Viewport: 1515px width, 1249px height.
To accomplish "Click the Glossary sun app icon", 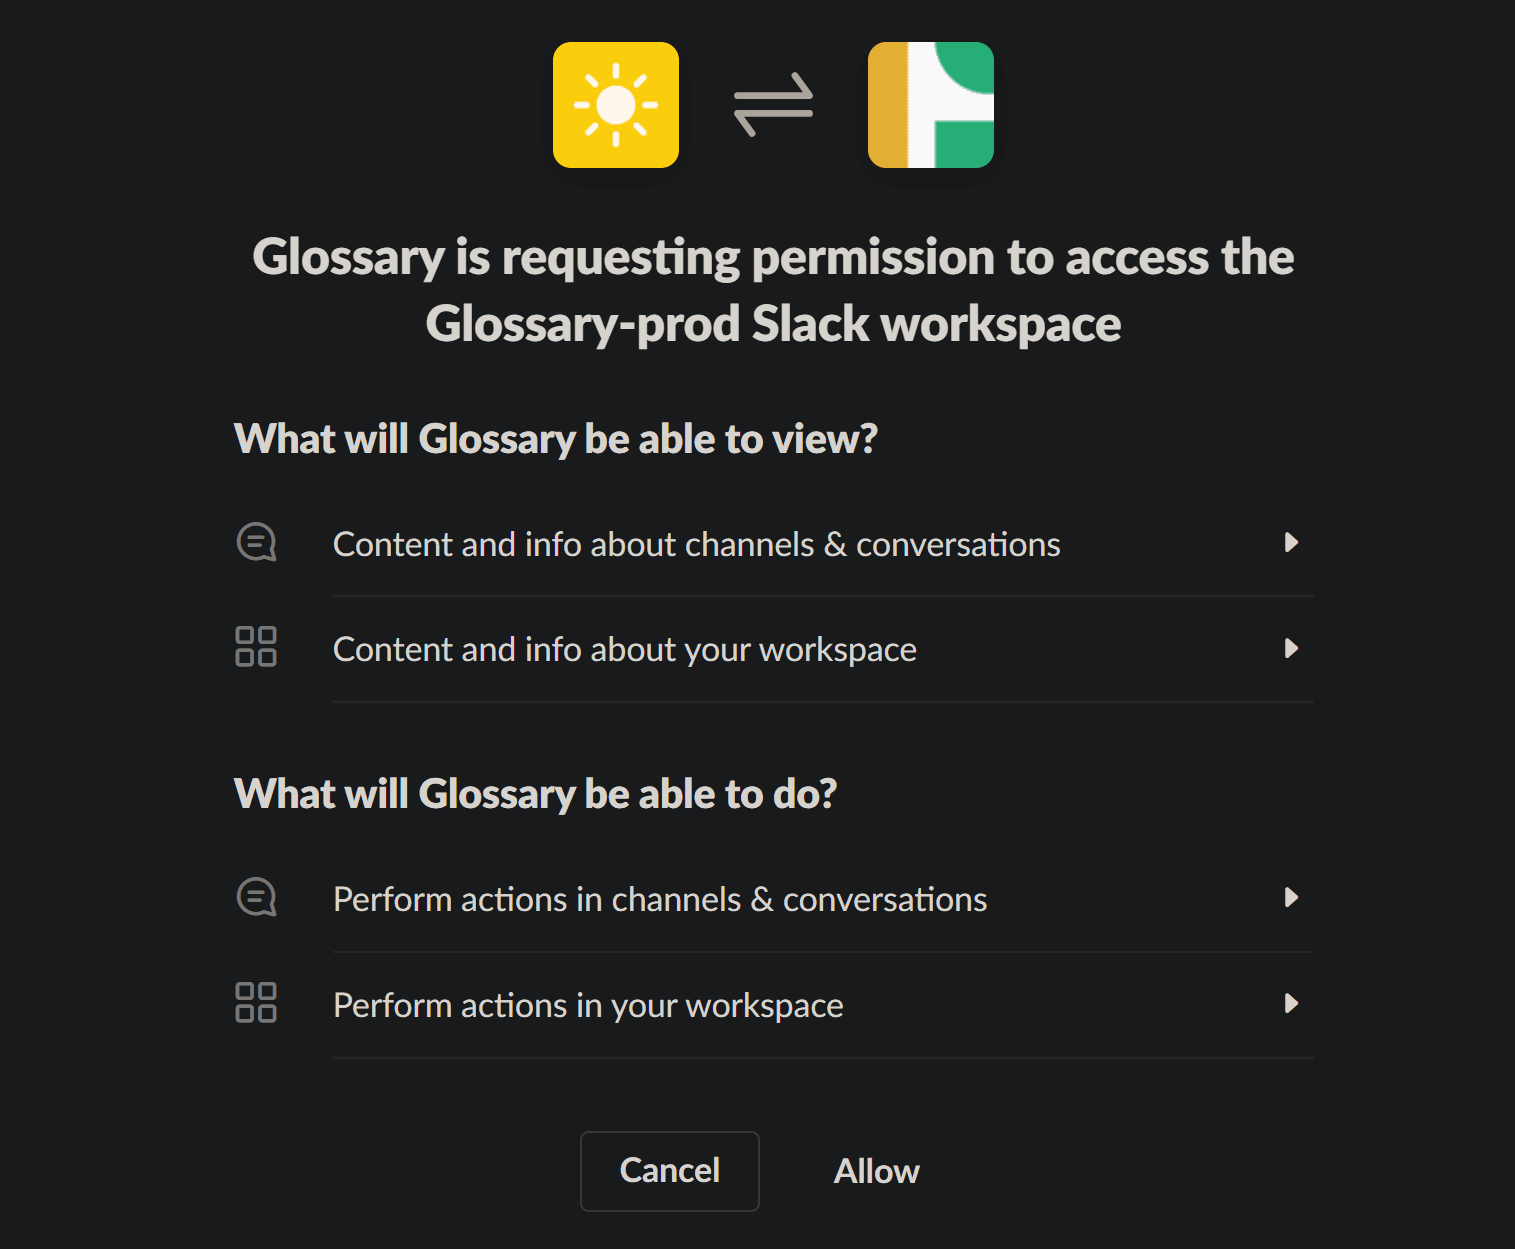I will pos(615,104).
